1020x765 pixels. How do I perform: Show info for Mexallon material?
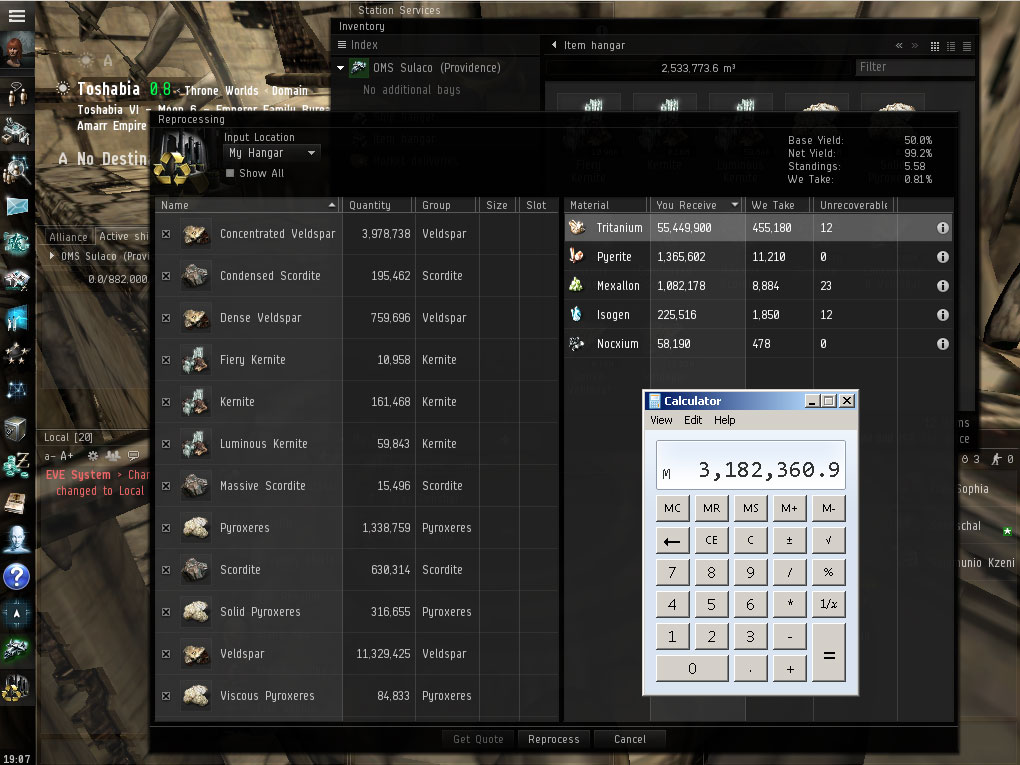(943, 286)
